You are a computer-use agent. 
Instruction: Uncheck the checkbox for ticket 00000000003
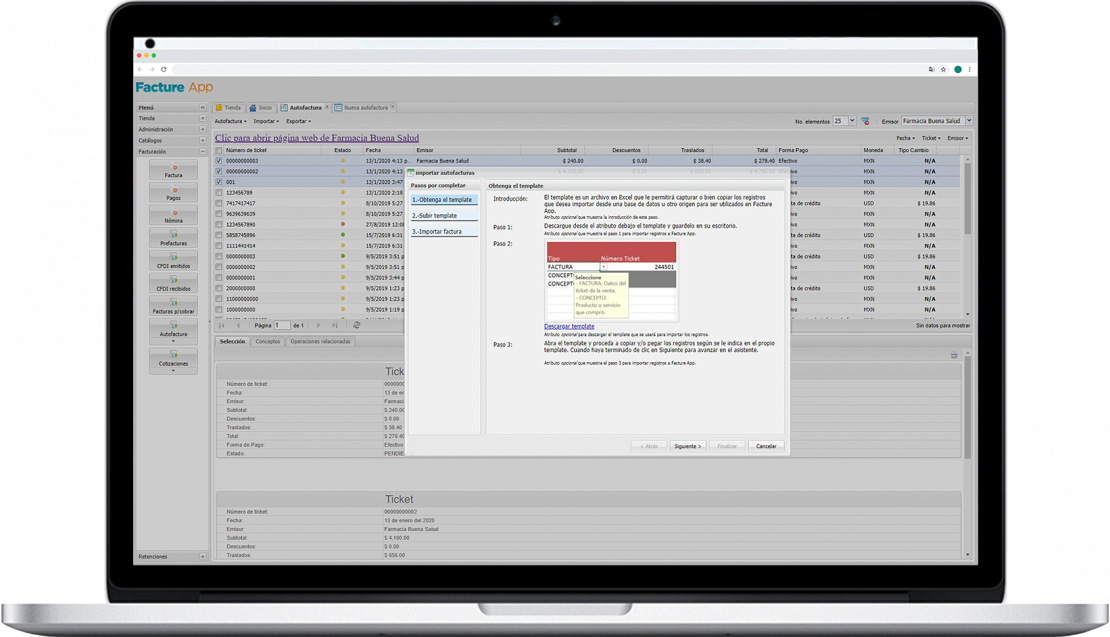click(x=219, y=160)
